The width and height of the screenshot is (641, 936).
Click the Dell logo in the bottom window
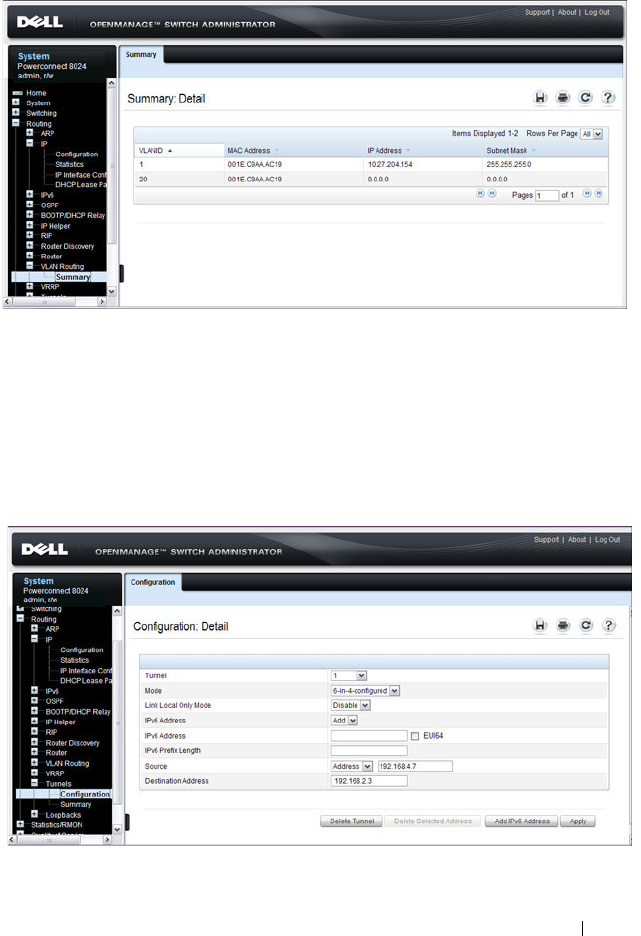tap(45, 549)
